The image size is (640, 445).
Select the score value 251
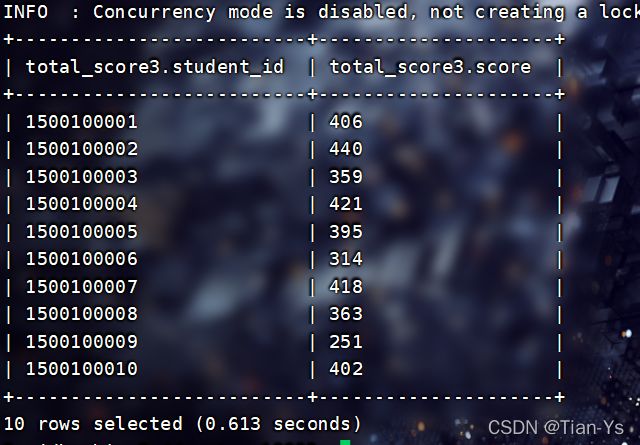[x=346, y=341]
